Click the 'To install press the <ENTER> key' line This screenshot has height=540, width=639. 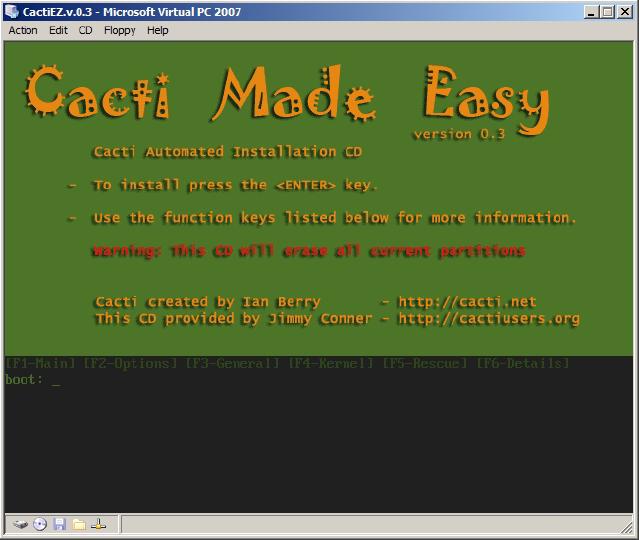[235, 185]
